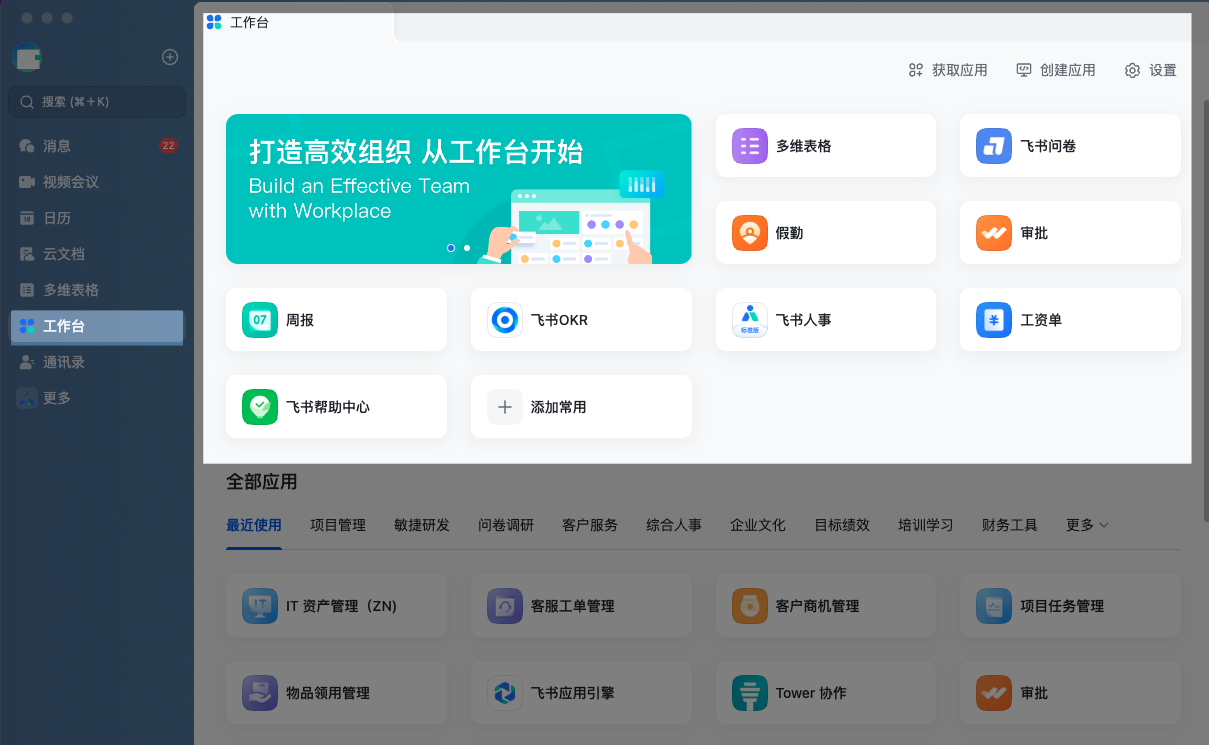View the 培训学习 category tab
1209x745 pixels.
[x=926, y=525]
